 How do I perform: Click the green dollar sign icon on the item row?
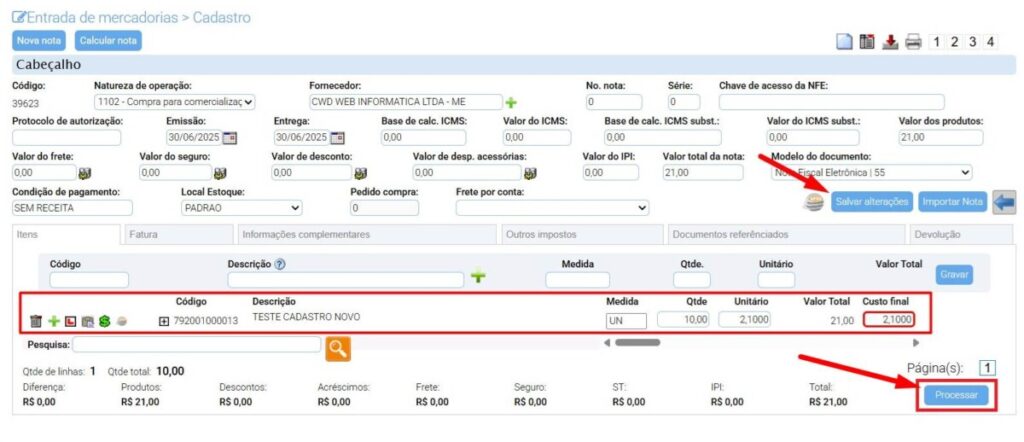[104, 321]
